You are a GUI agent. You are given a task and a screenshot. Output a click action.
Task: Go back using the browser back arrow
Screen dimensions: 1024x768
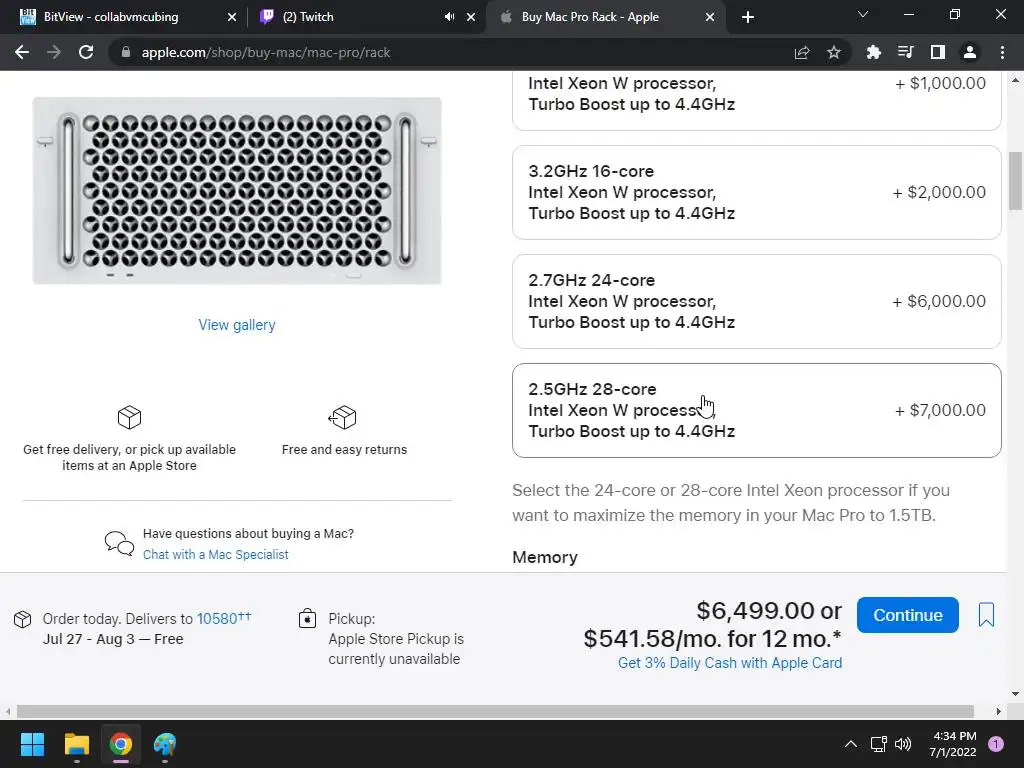coord(22,52)
